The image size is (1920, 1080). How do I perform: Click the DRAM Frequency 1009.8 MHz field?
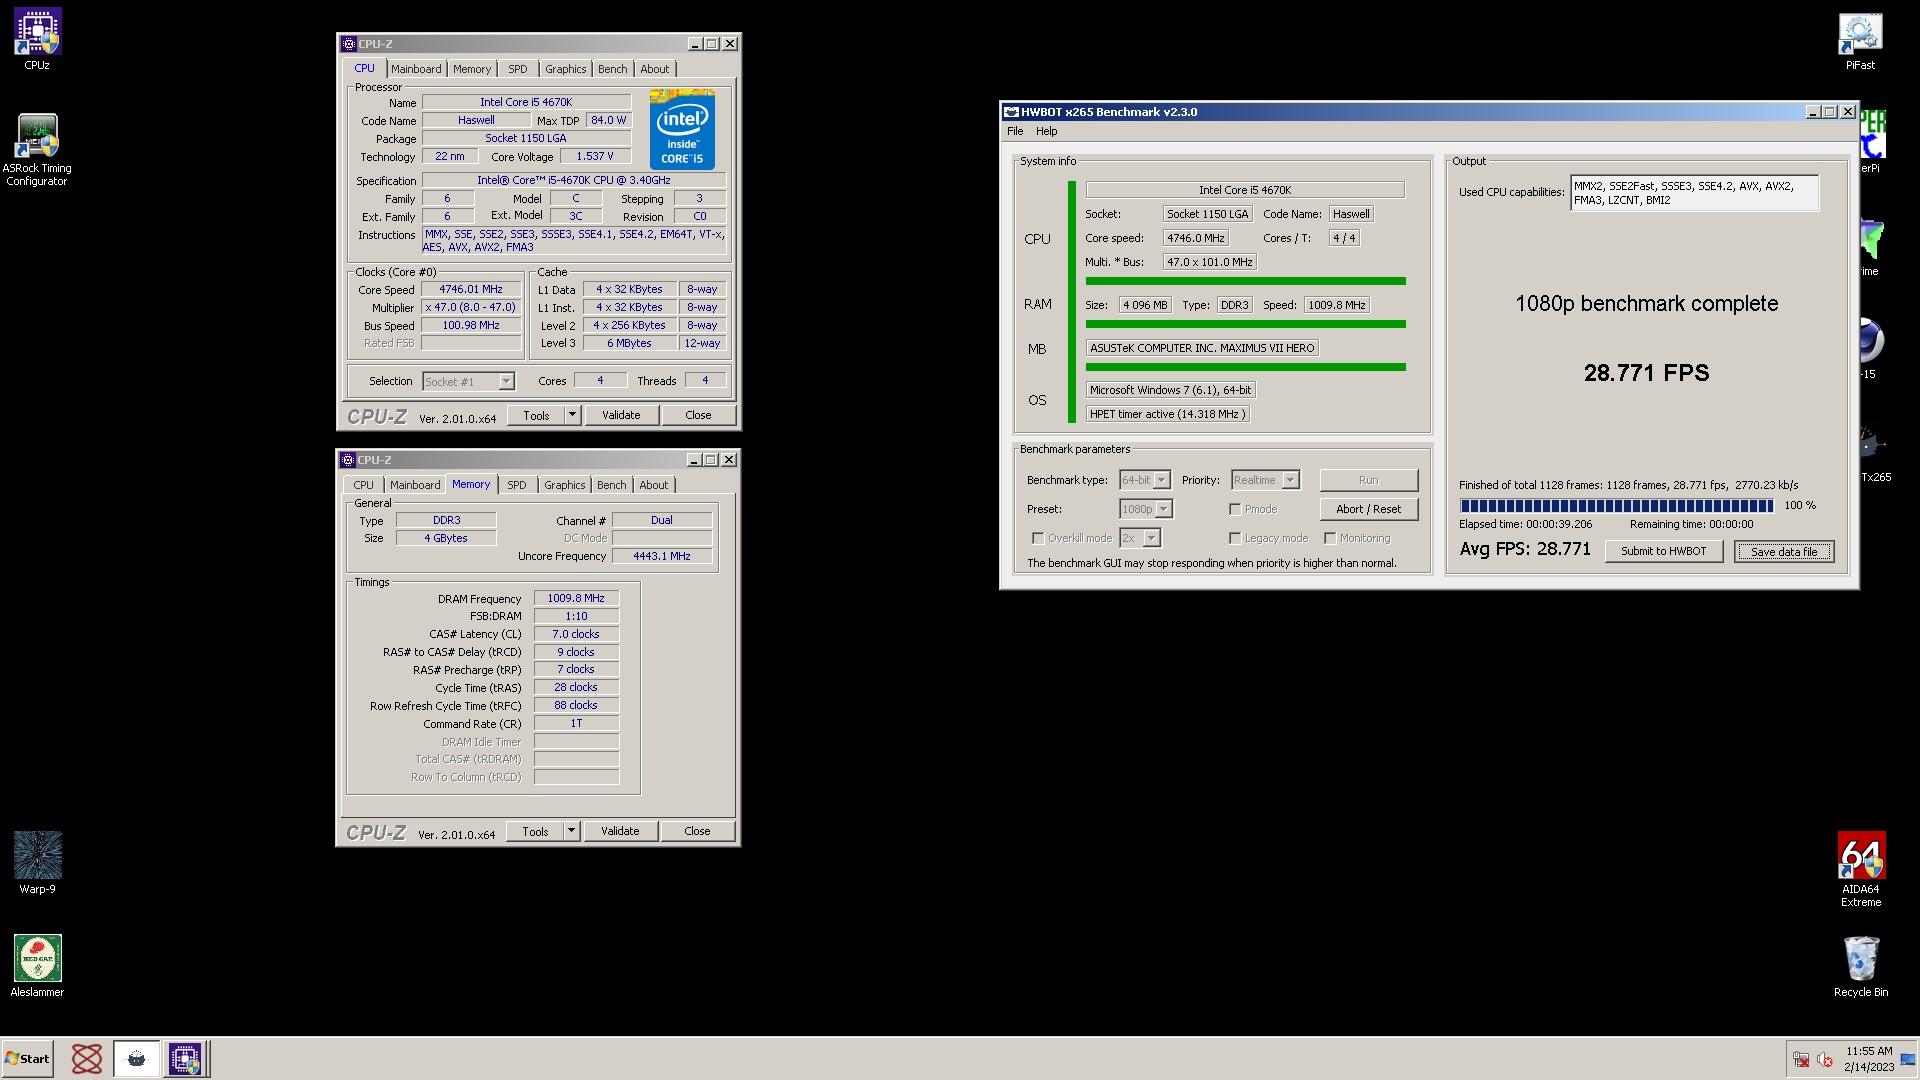576,598
